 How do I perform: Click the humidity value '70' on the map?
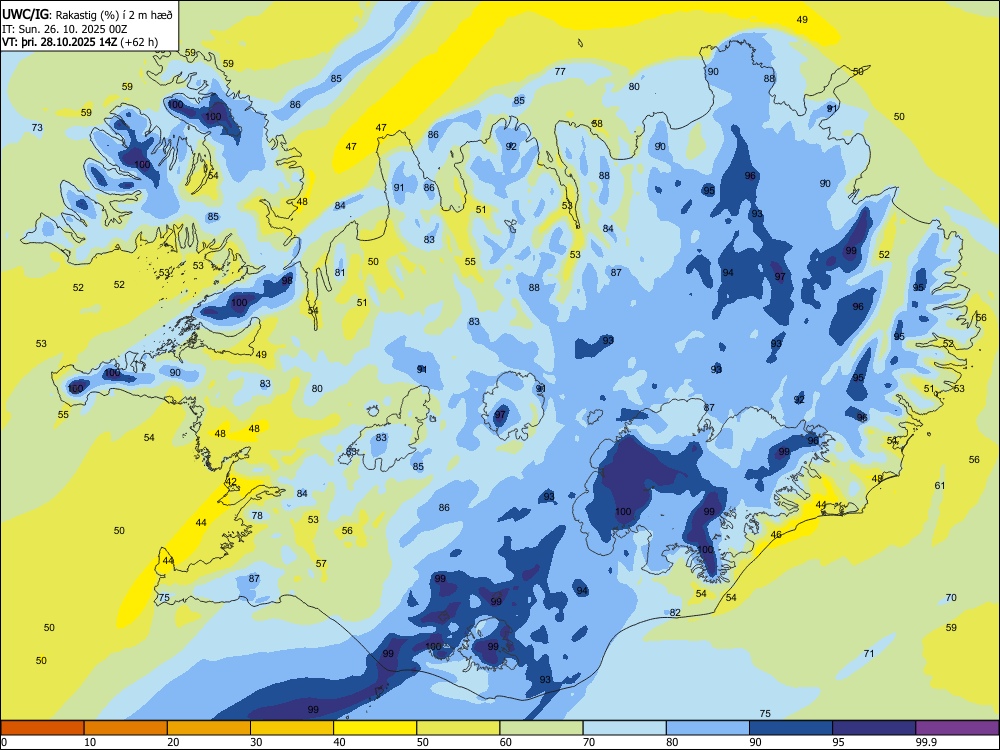pos(951,598)
